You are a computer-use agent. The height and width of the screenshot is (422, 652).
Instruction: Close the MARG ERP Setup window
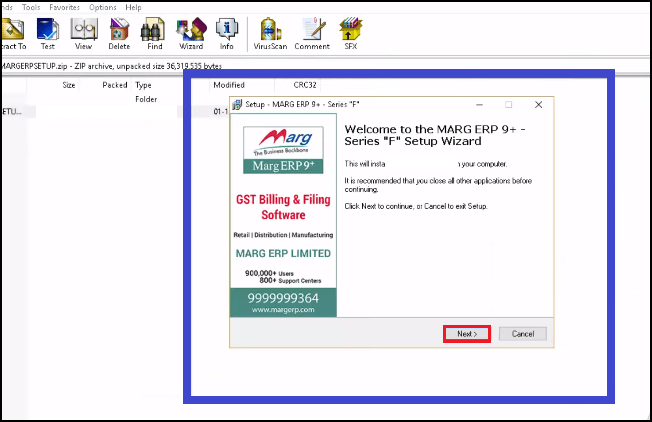(x=538, y=105)
